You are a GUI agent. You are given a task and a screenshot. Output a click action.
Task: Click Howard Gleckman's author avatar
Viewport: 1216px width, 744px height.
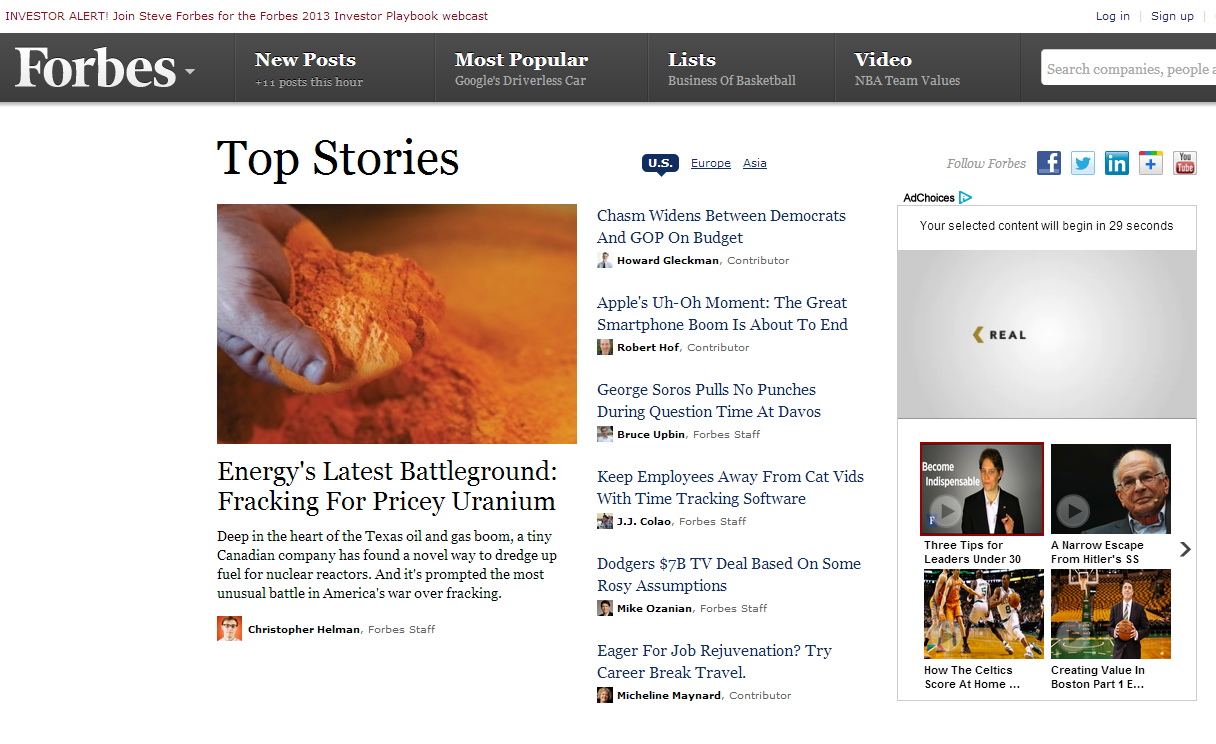(605, 260)
